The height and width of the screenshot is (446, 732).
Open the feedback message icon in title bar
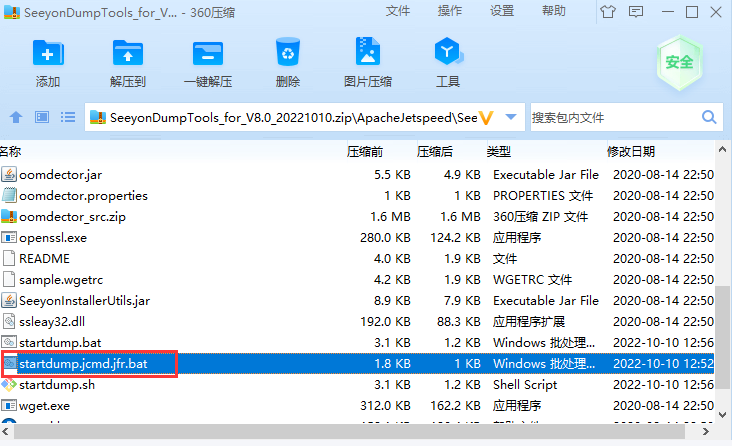[x=636, y=12]
